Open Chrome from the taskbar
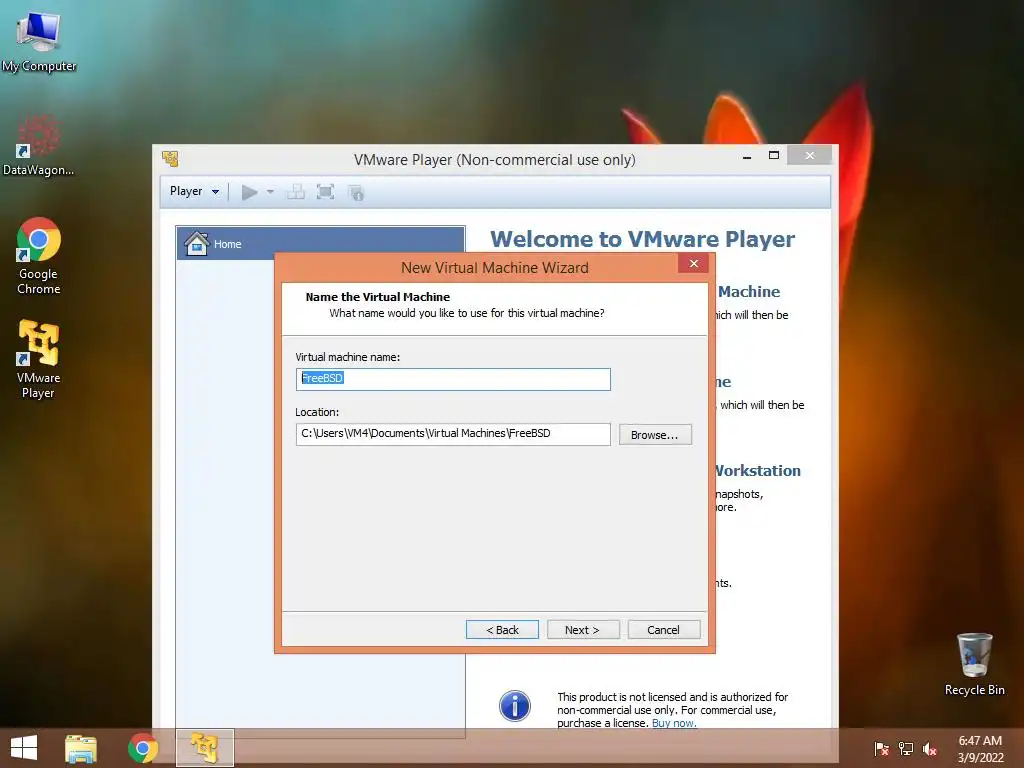1024x768 pixels. pyautogui.click(x=143, y=748)
